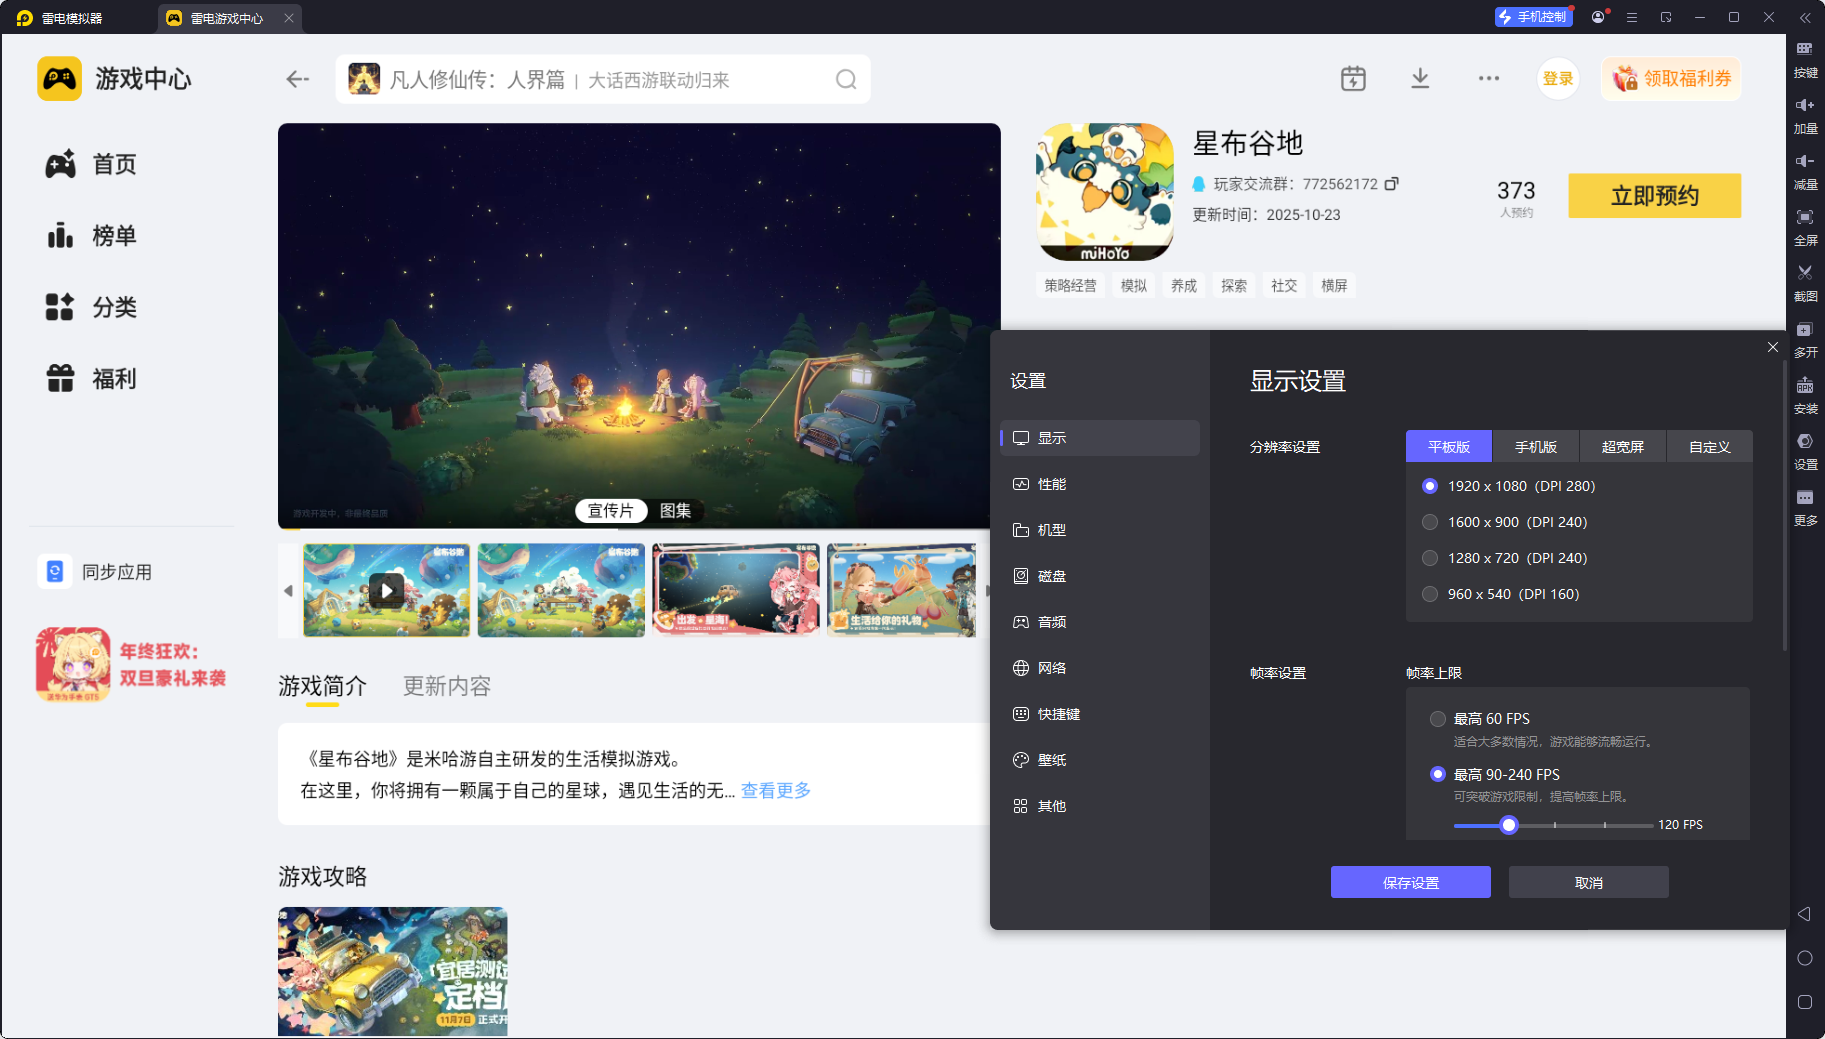Close the settings dialog
The width and height of the screenshot is (1825, 1039).
[x=1773, y=347]
